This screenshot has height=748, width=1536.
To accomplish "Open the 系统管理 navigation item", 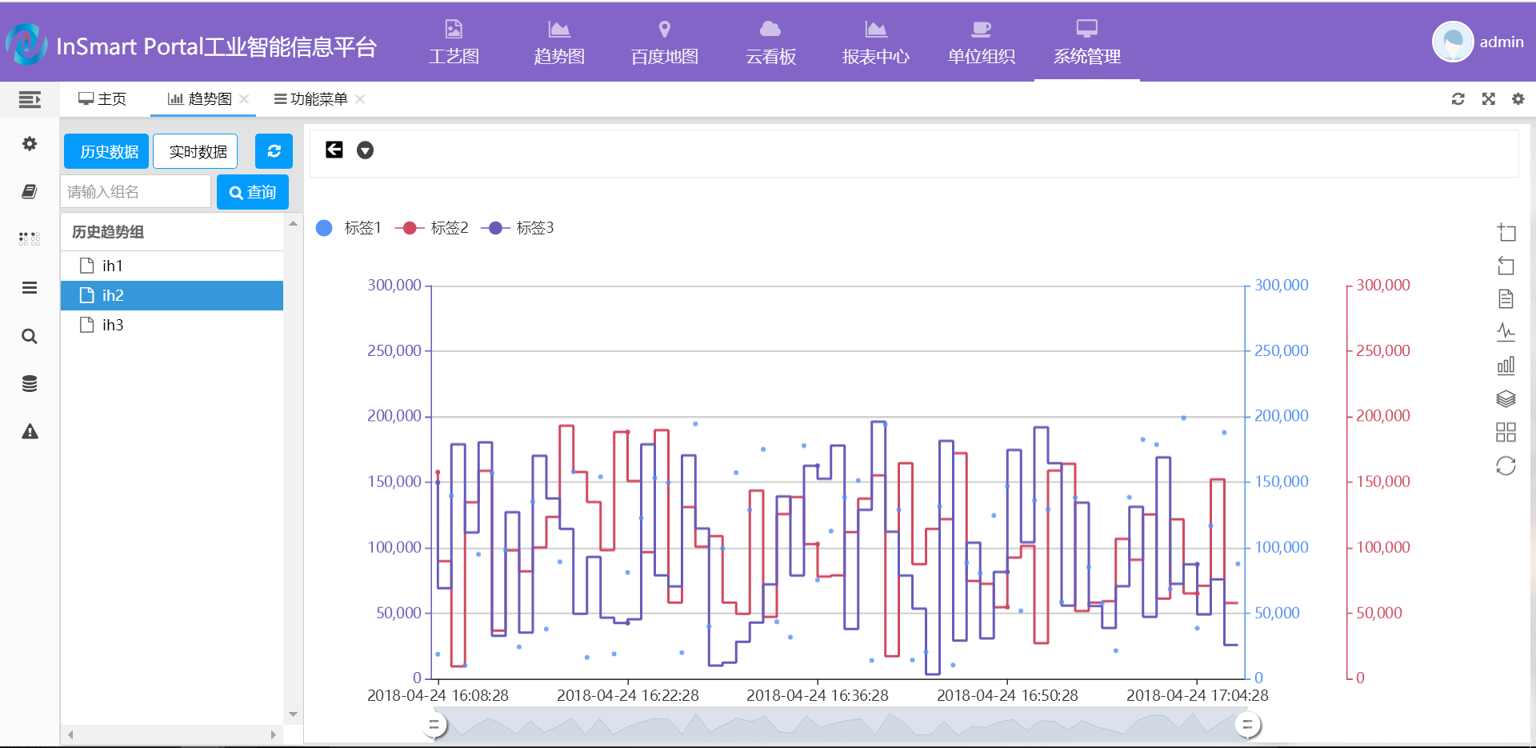I will click(1087, 42).
